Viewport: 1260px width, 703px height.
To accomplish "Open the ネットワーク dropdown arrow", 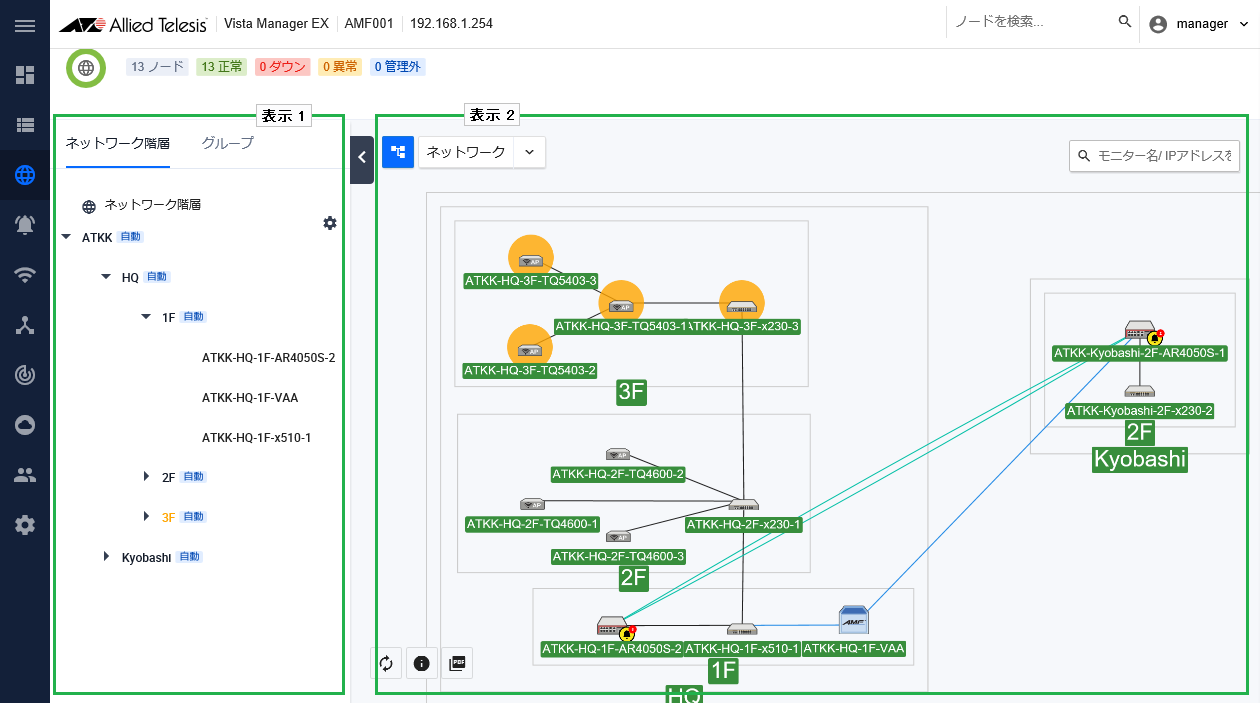I will click(530, 152).
